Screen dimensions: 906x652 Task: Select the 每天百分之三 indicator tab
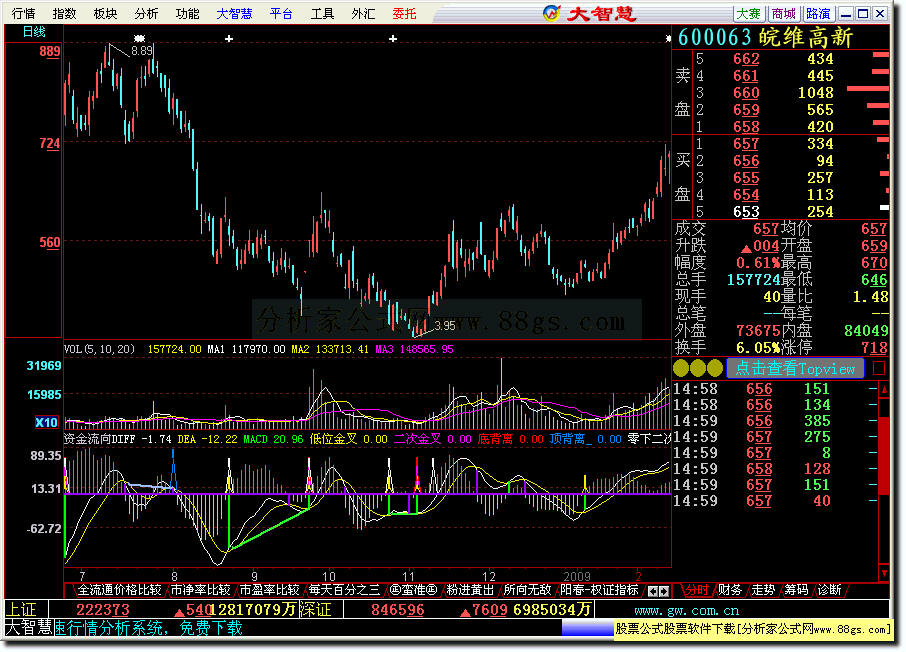(344, 590)
